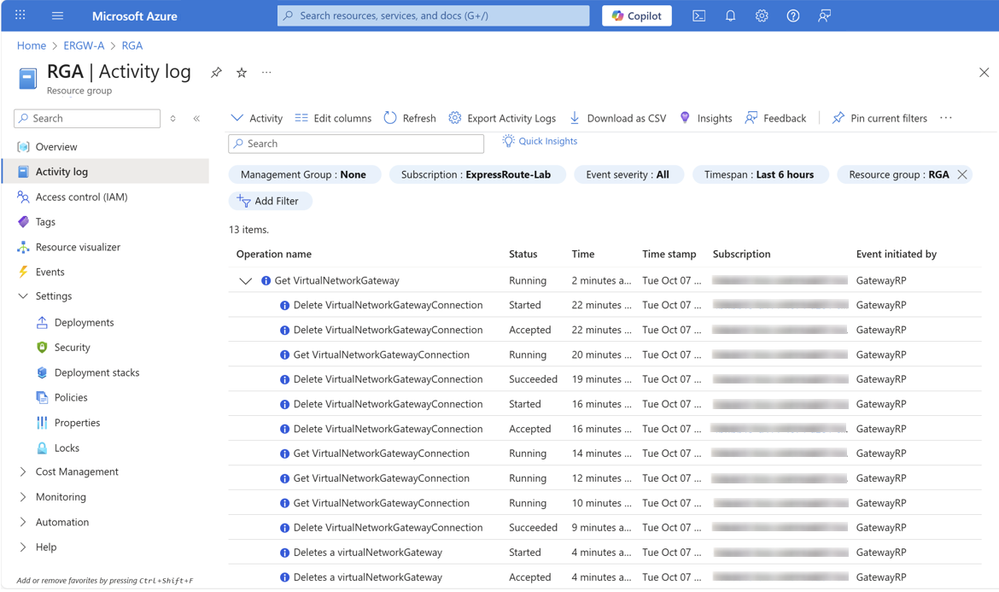Open the Azure portal apps grid icon
The width and height of the screenshot is (999, 592).
pos(20,15)
